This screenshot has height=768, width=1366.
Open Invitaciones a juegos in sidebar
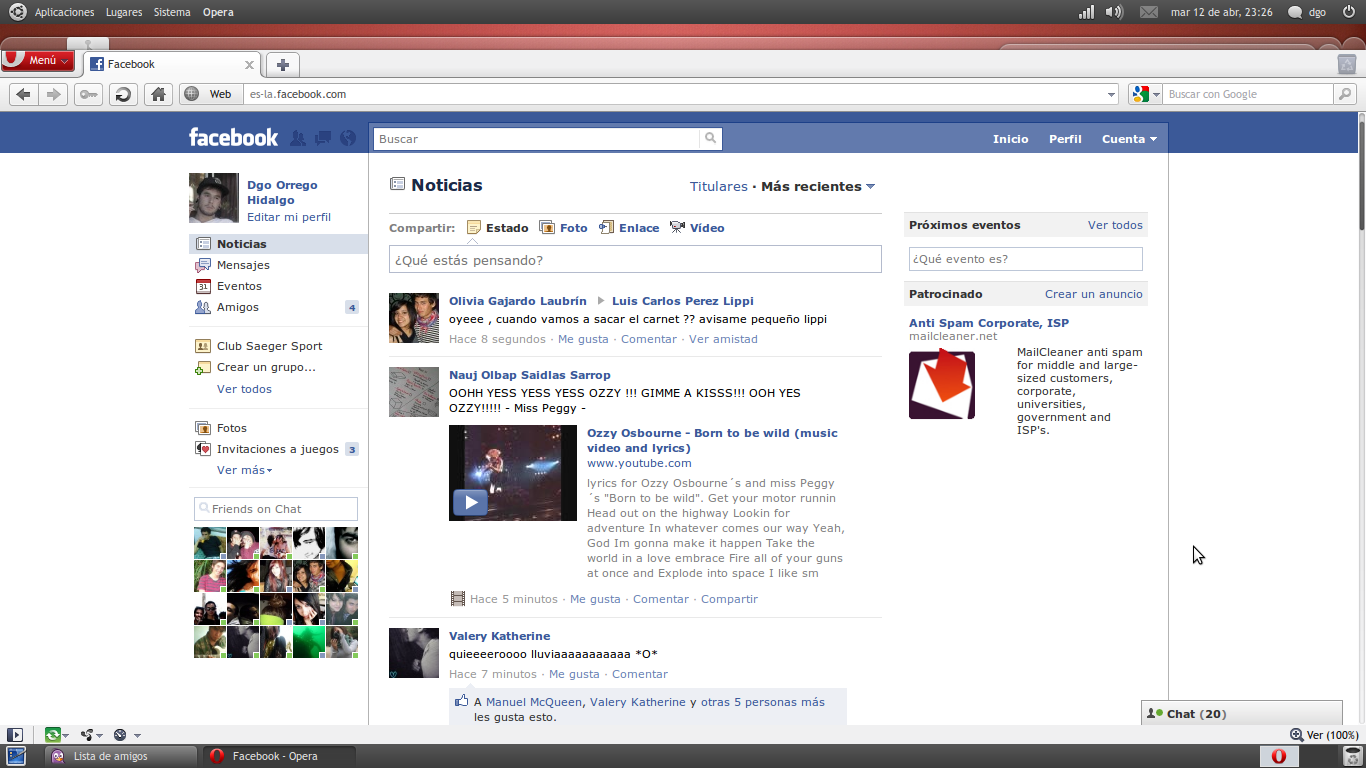click(277, 449)
